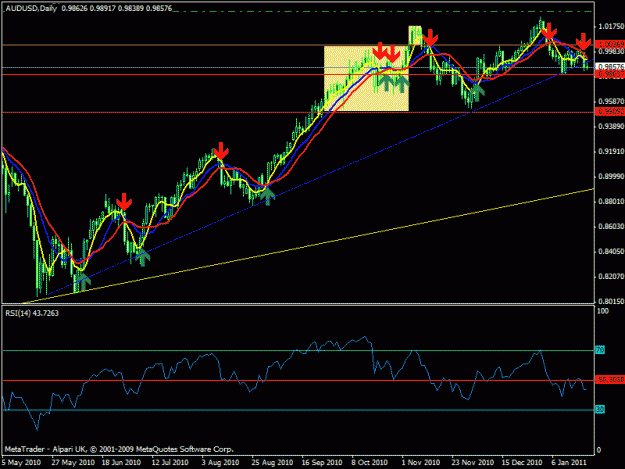Click the 6 Jan 2011 date label
Image resolution: width=625 pixels, height=469 pixels.
(x=569, y=463)
